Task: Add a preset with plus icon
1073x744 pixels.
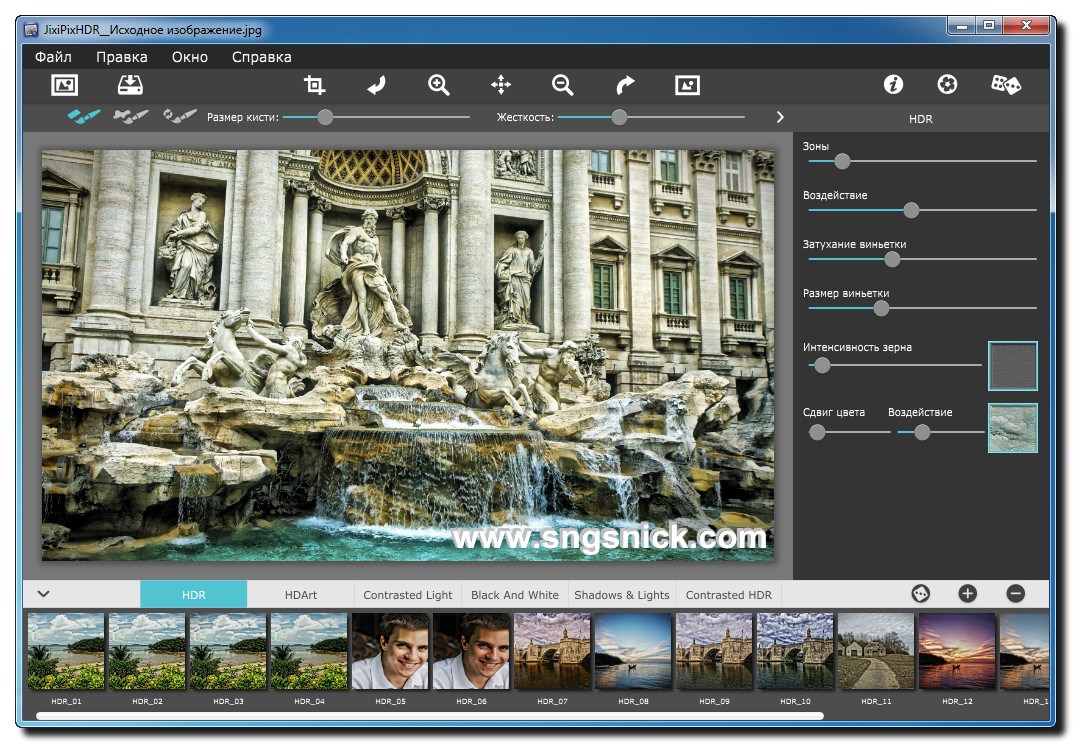Action: tap(967, 594)
